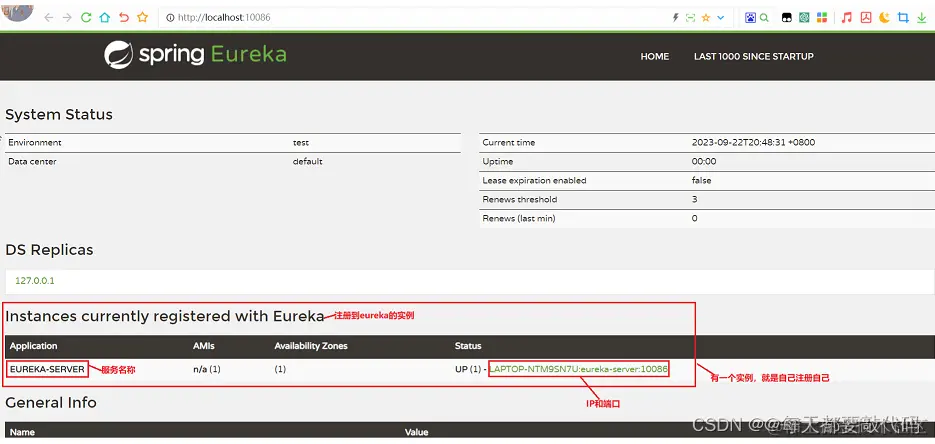This screenshot has width=935, height=444.
Task: Click the Spring Eureka logo
Action: (x=195, y=55)
